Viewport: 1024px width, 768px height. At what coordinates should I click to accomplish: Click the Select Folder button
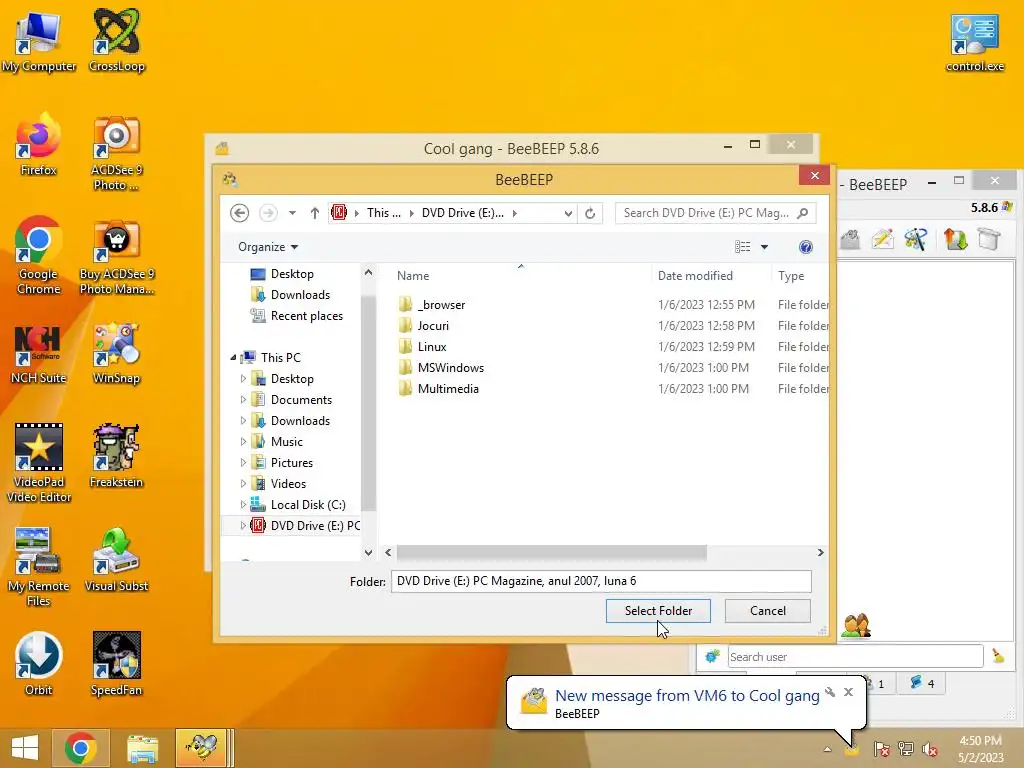658,611
